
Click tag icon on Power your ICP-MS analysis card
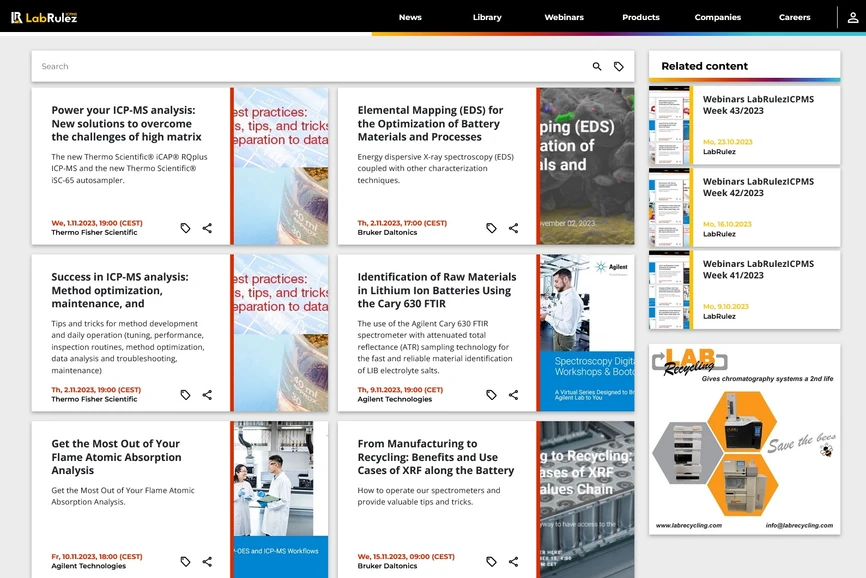(x=186, y=228)
